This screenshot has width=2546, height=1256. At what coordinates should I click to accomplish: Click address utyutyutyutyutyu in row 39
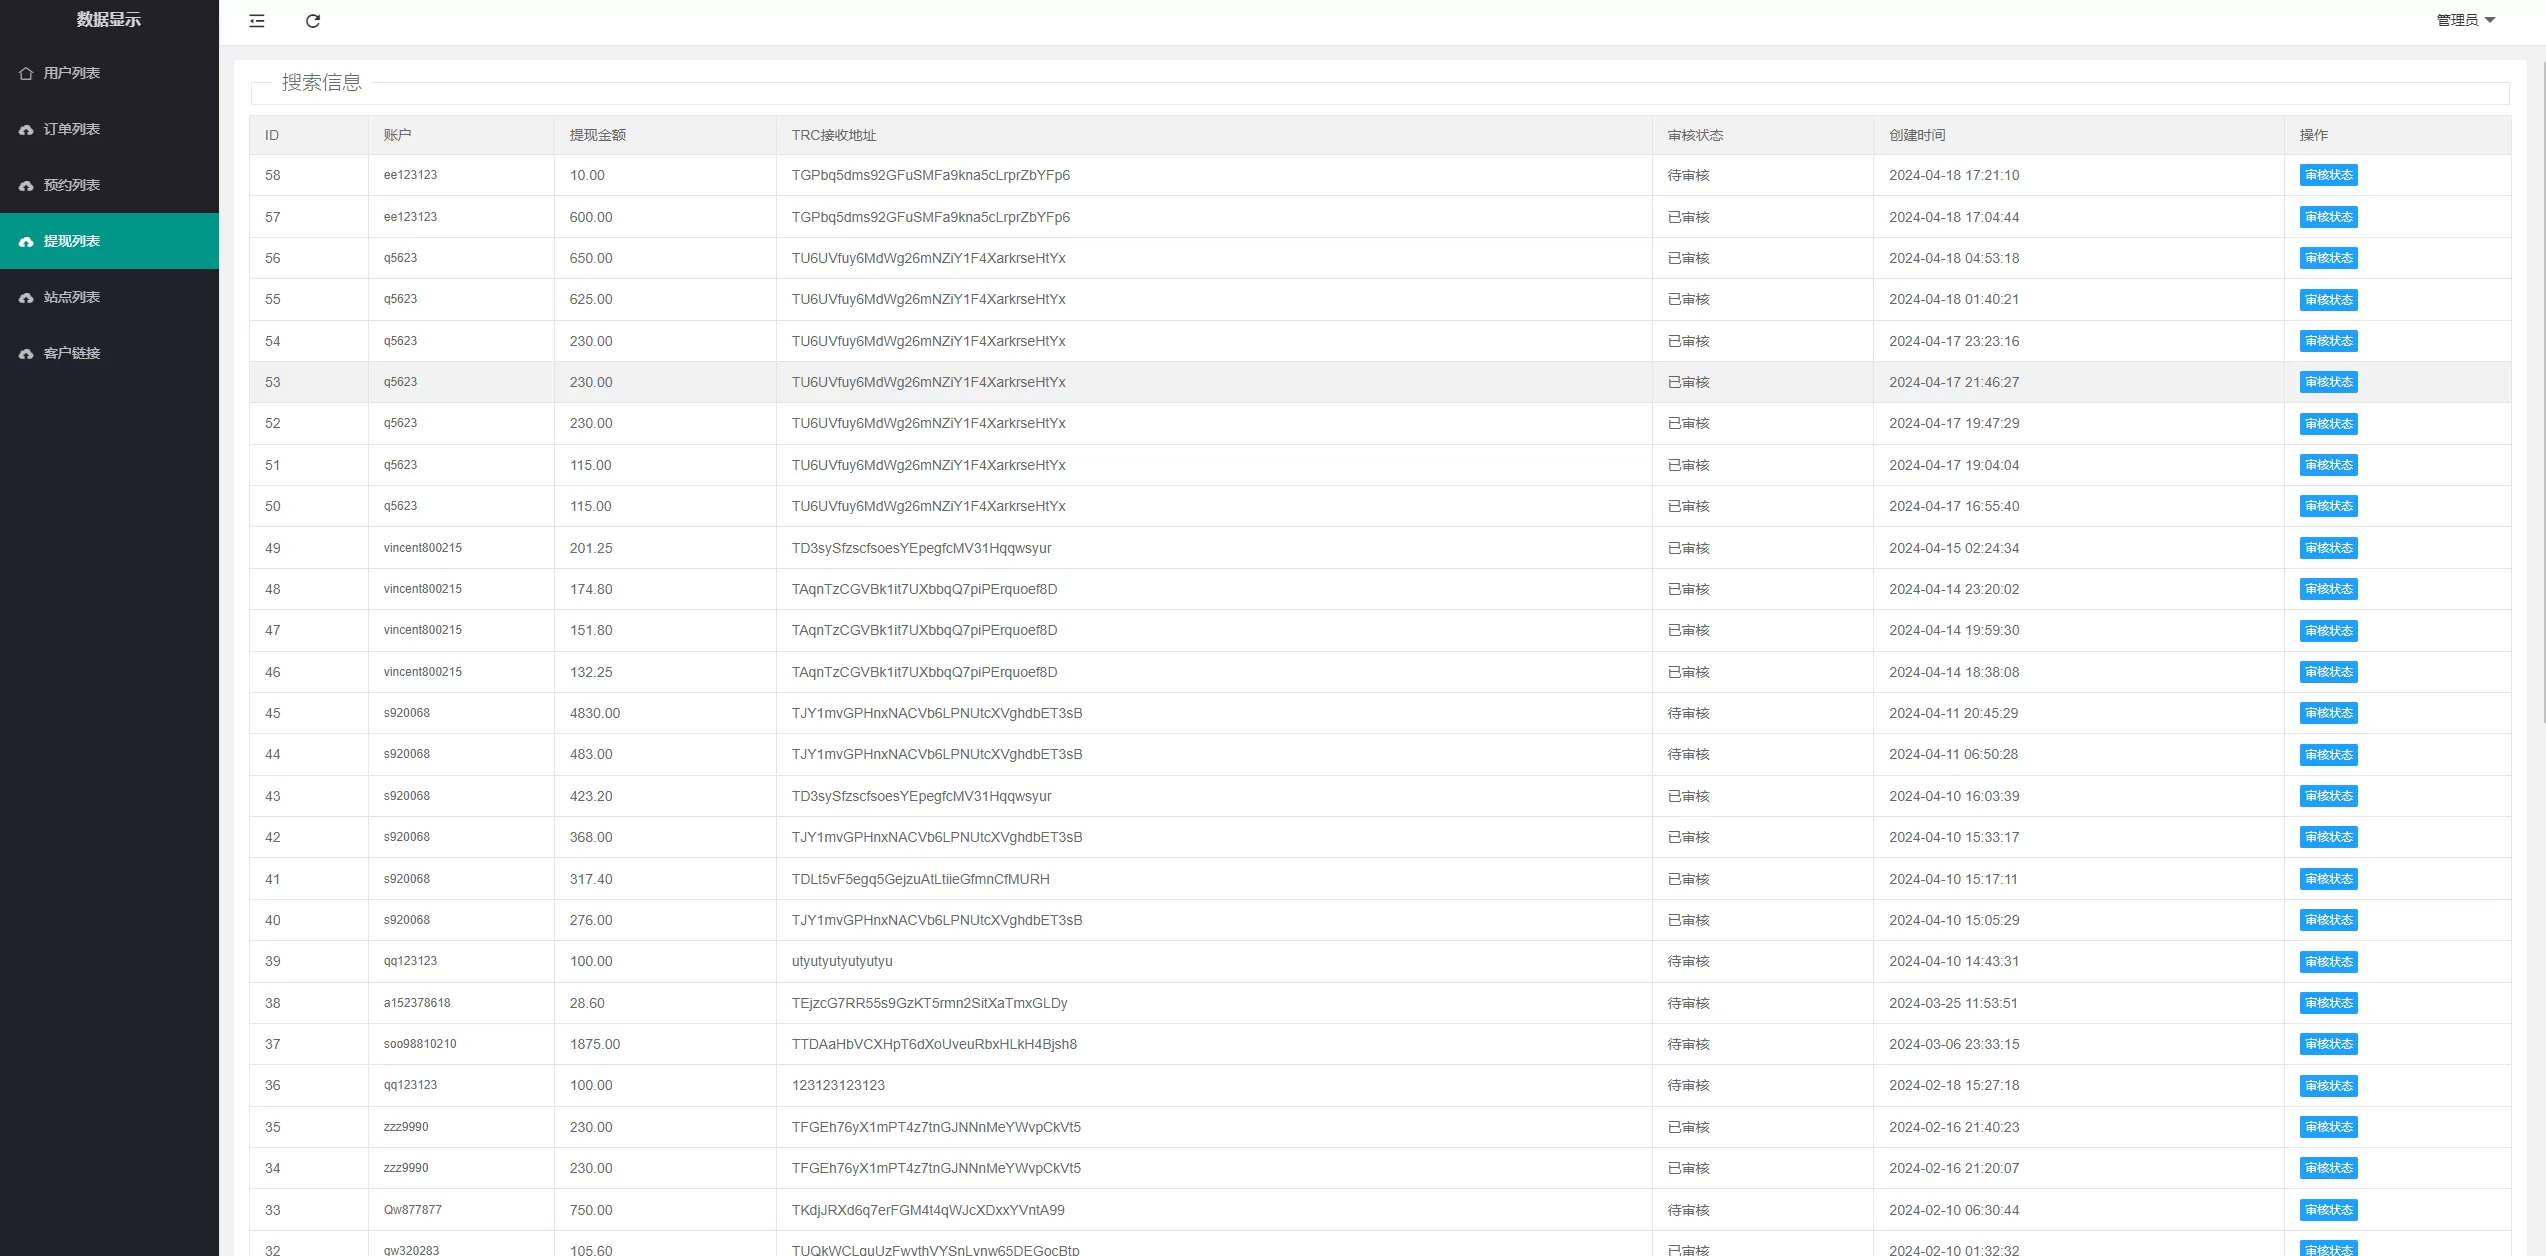(x=842, y=961)
